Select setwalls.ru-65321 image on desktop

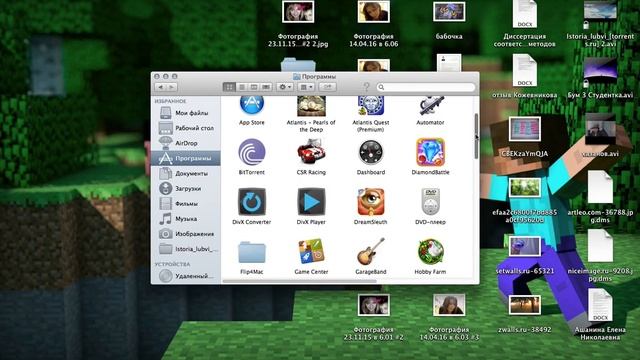coord(524,246)
